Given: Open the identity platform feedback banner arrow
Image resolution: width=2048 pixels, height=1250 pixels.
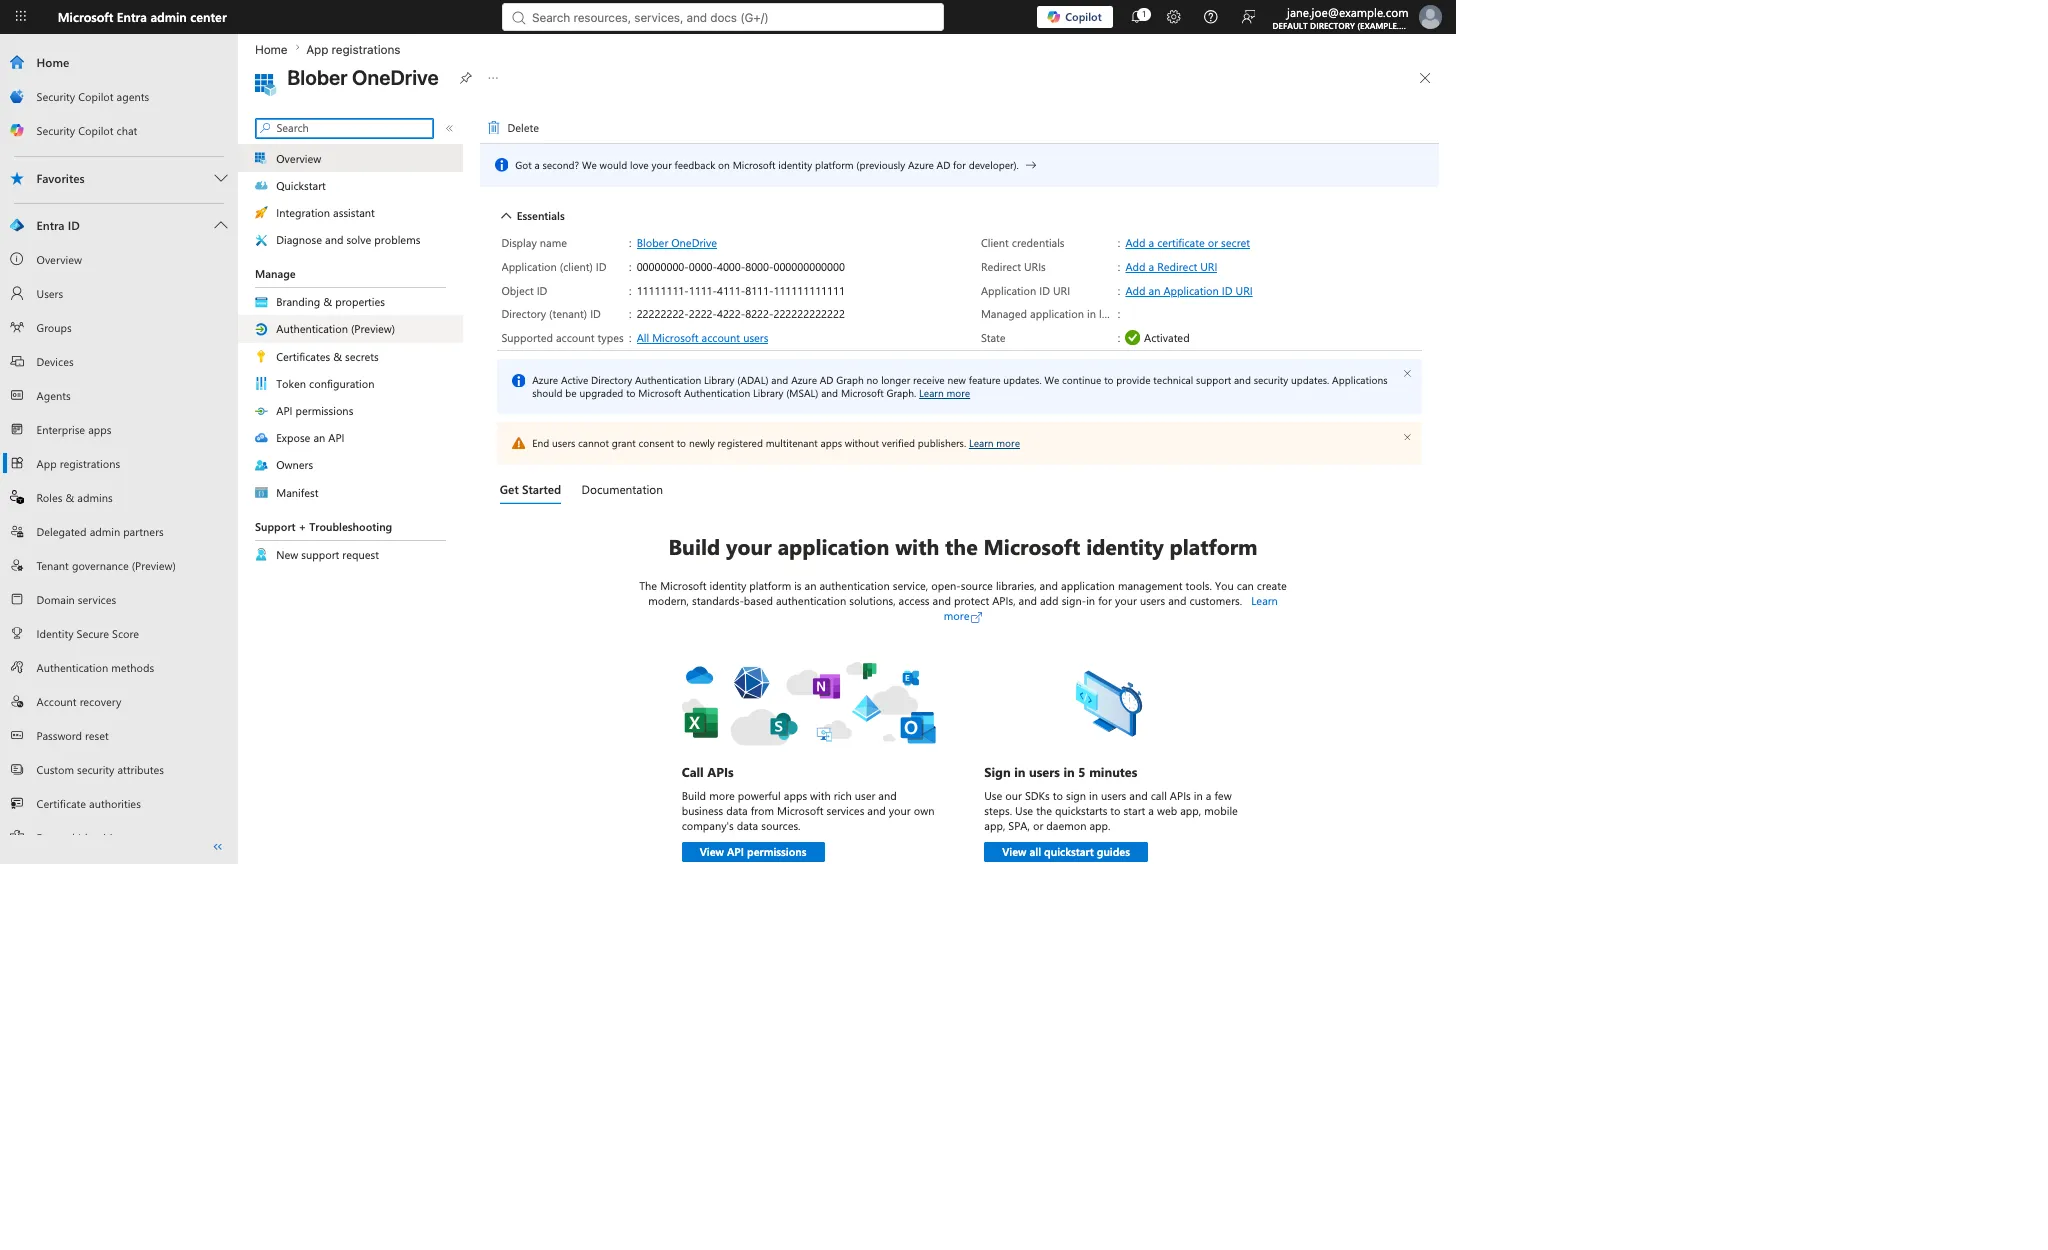Looking at the screenshot, I should pyautogui.click(x=1031, y=166).
